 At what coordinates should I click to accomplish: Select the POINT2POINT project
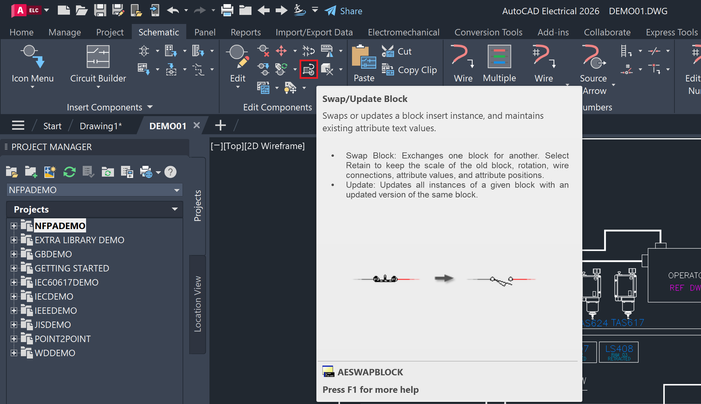(63, 339)
